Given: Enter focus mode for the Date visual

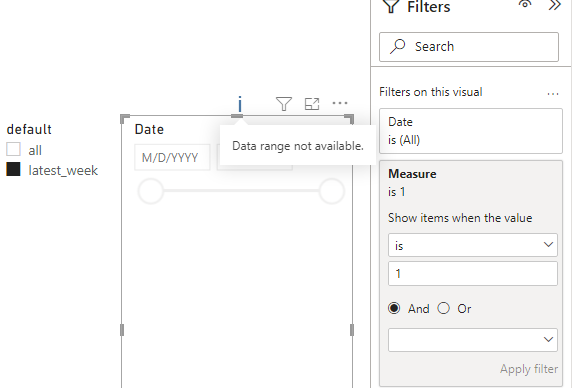Looking at the screenshot, I should 312,104.
